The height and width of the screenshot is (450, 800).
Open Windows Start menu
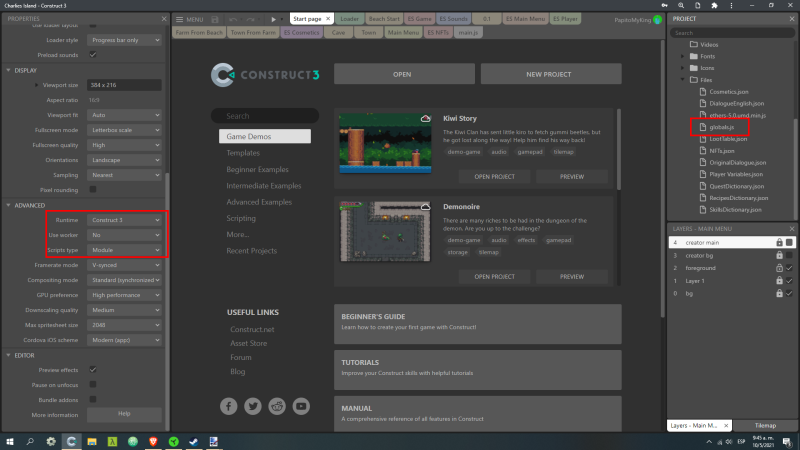pos(10,442)
